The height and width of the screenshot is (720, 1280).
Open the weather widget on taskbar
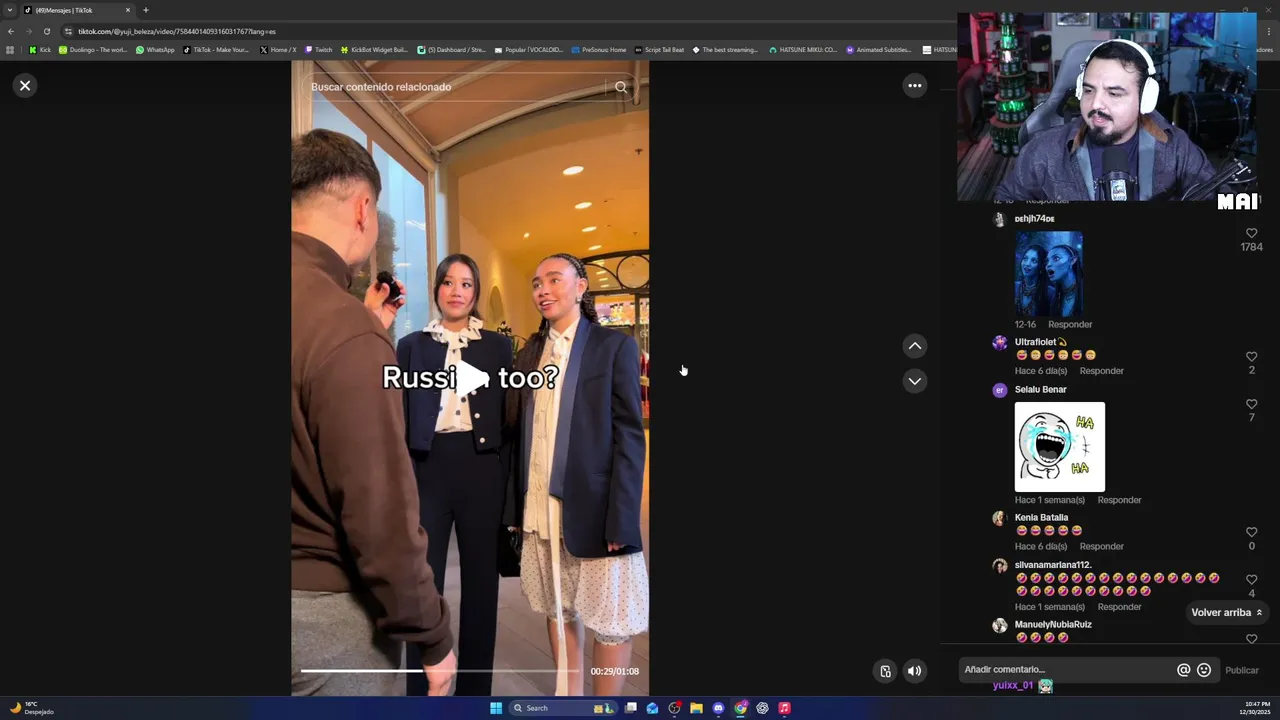[31, 708]
